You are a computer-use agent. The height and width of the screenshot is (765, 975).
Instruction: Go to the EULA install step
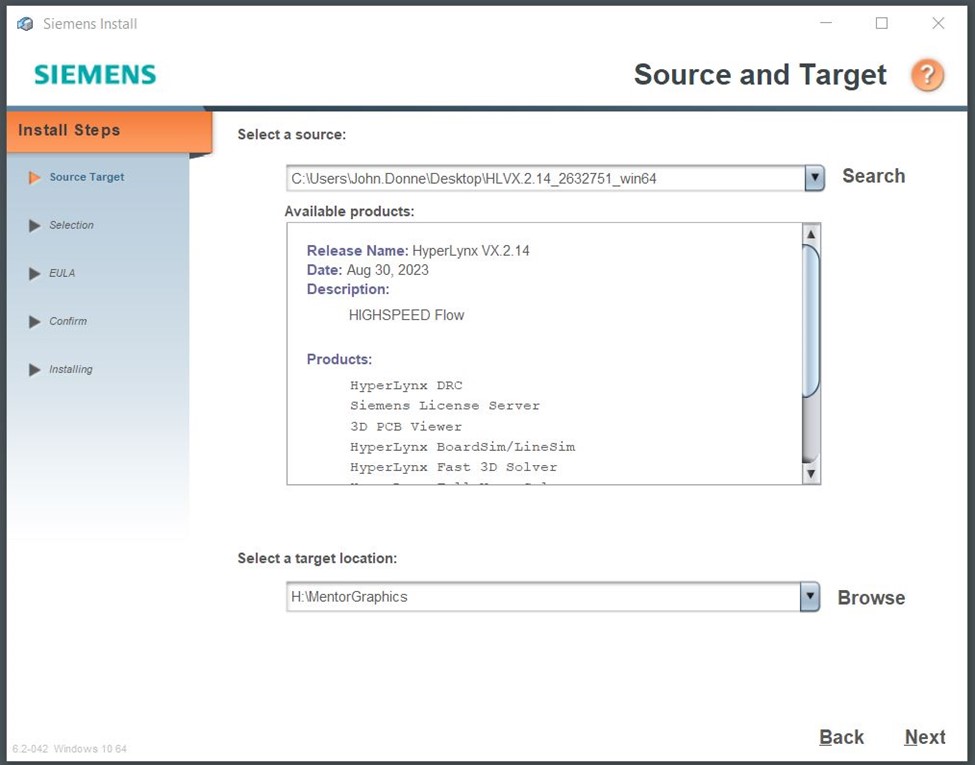pyautogui.click(x=62, y=273)
